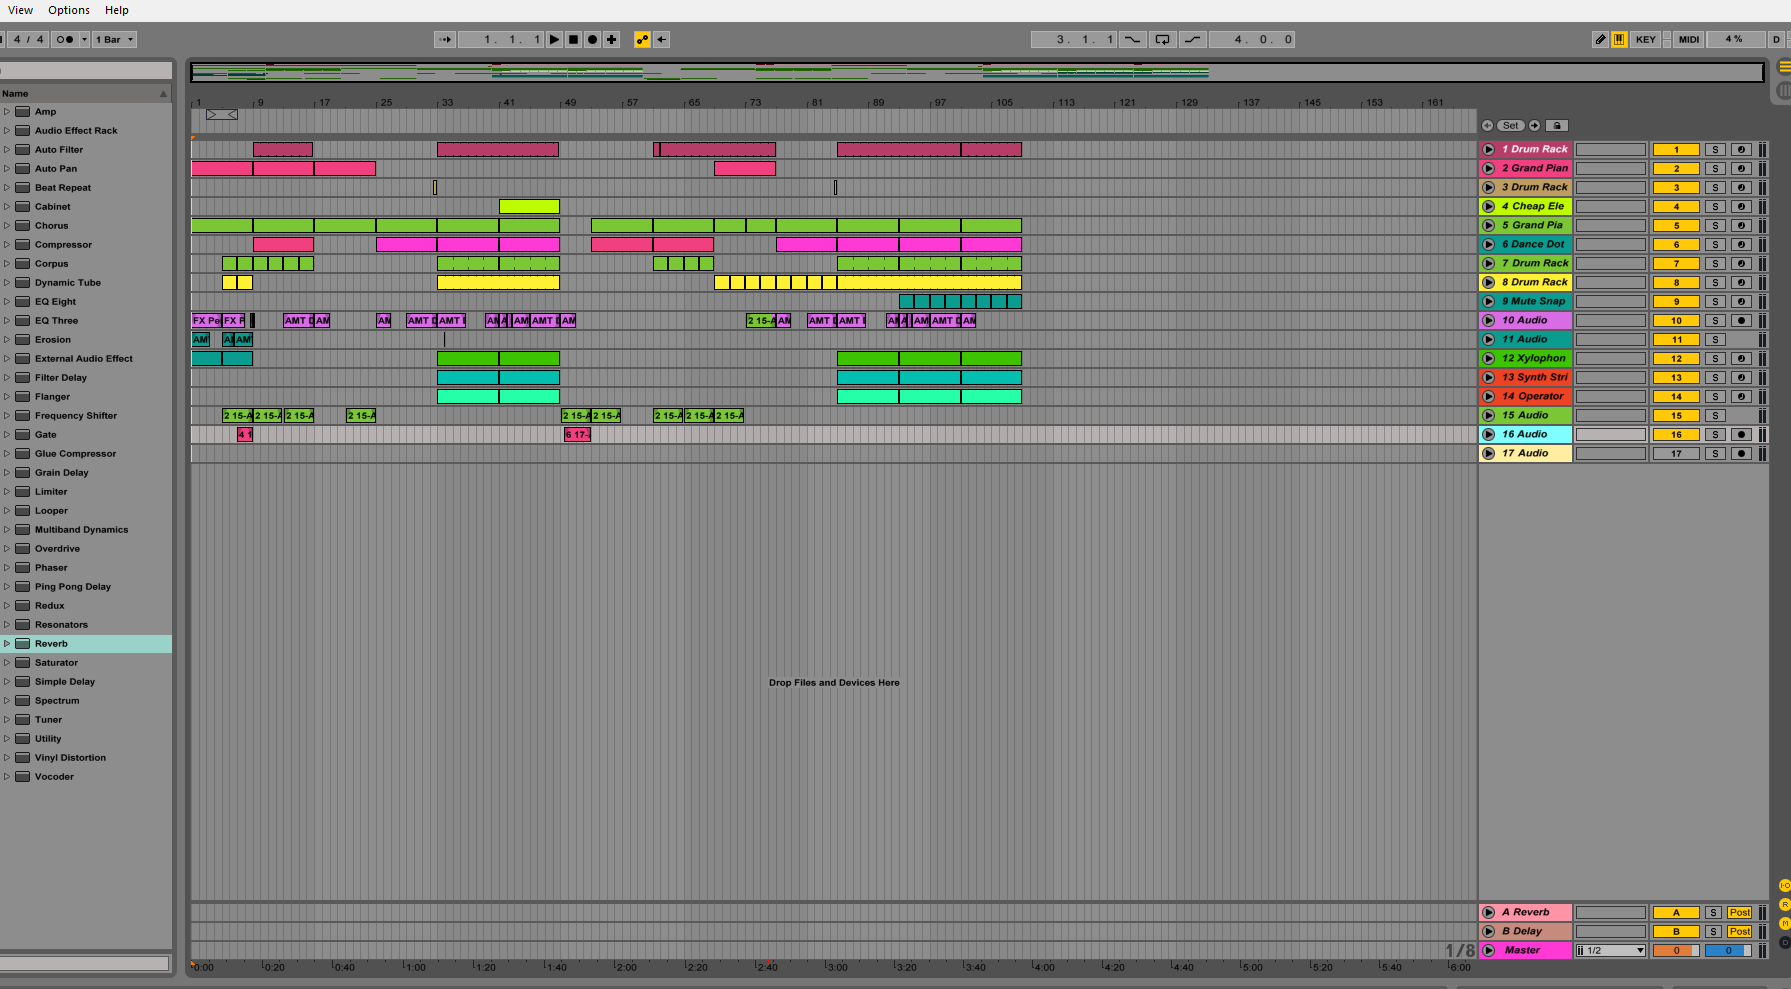The width and height of the screenshot is (1791, 989).
Task: Open the metronome settings dropdown arrow
Action: pyautogui.click(x=84, y=40)
